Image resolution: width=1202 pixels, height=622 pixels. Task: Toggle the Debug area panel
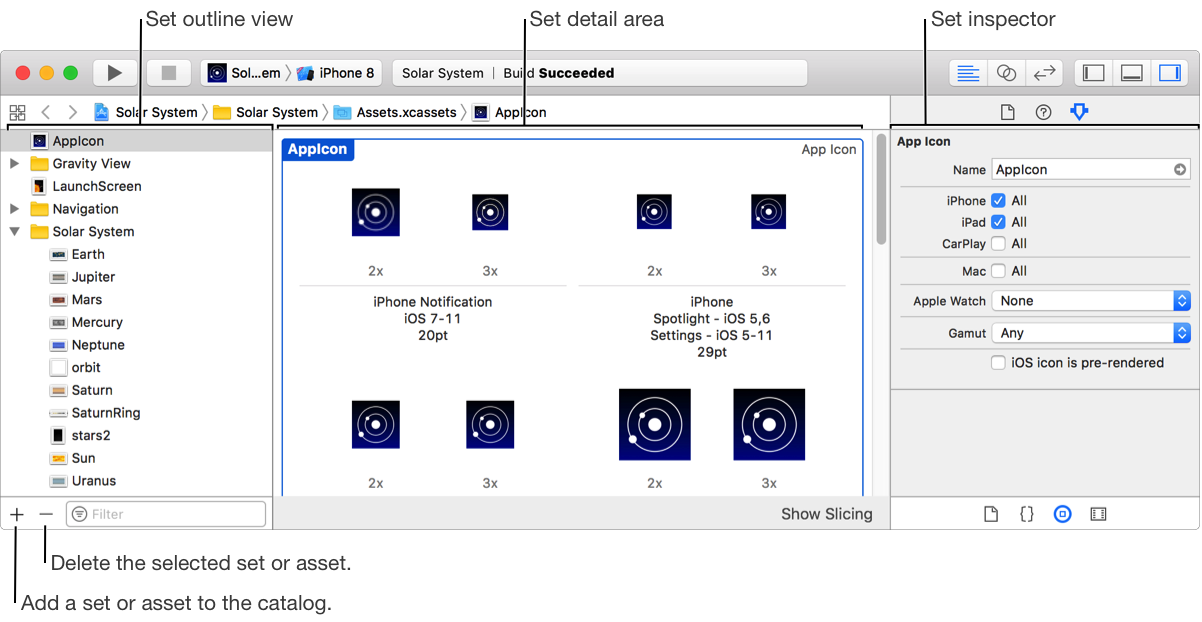tap(1132, 73)
